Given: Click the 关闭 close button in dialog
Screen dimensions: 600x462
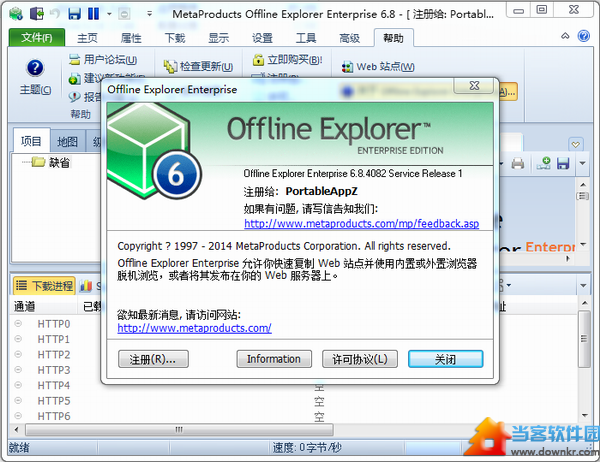Looking at the screenshot, I should tap(445, 359).
